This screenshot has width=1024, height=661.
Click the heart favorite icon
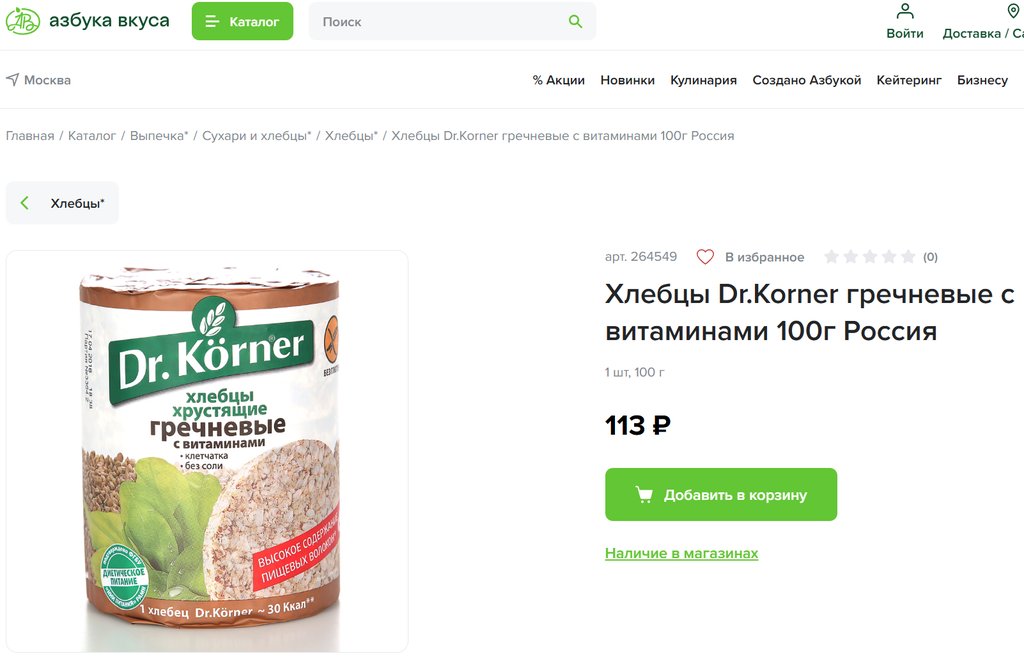[x=705, y=257]
